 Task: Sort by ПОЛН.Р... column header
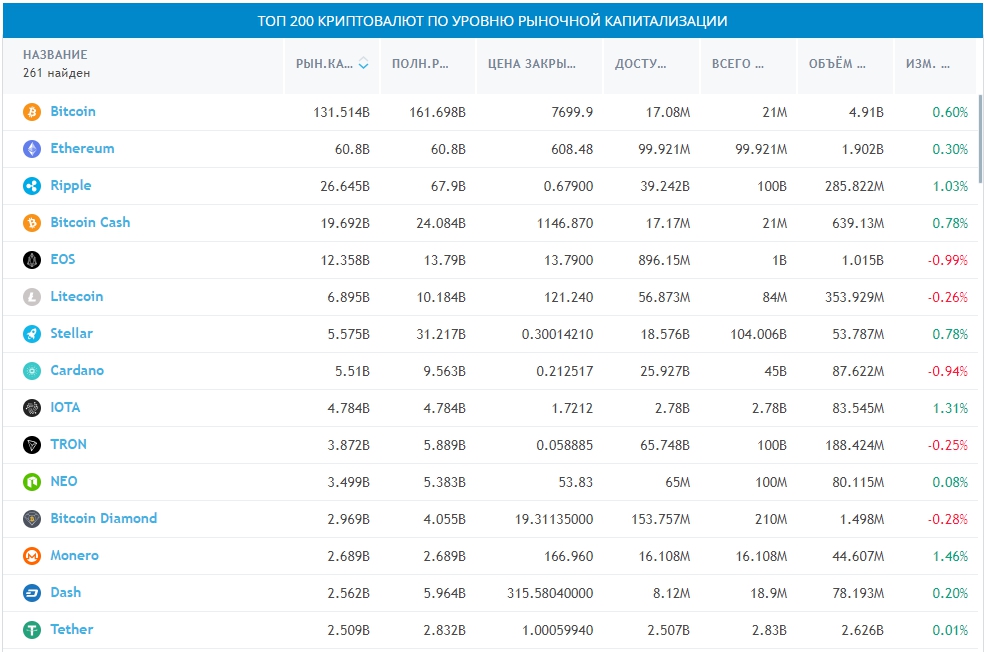coord(420,64)
